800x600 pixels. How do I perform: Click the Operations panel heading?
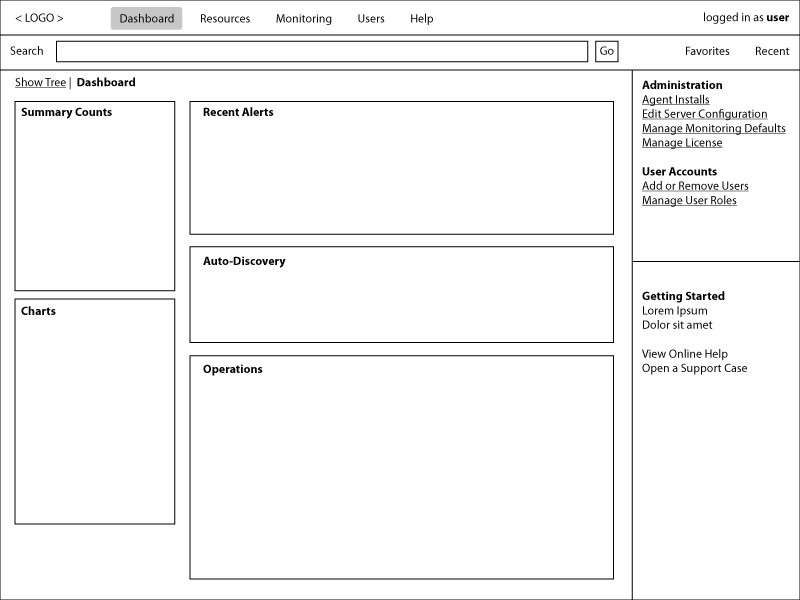pos(233,369)
